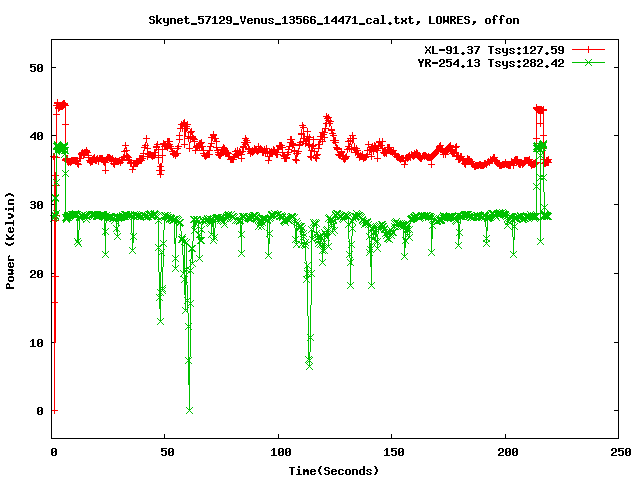Click the red legend line sample
Screen dimensions: 640x480
pos(588,50)
